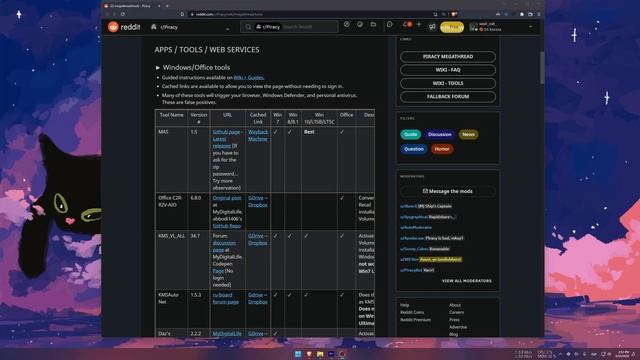The image size is (640, 360).
Task: Open the Popular feed icon in Reddit header
Action: pyautogui.click(x=347, y=24)
